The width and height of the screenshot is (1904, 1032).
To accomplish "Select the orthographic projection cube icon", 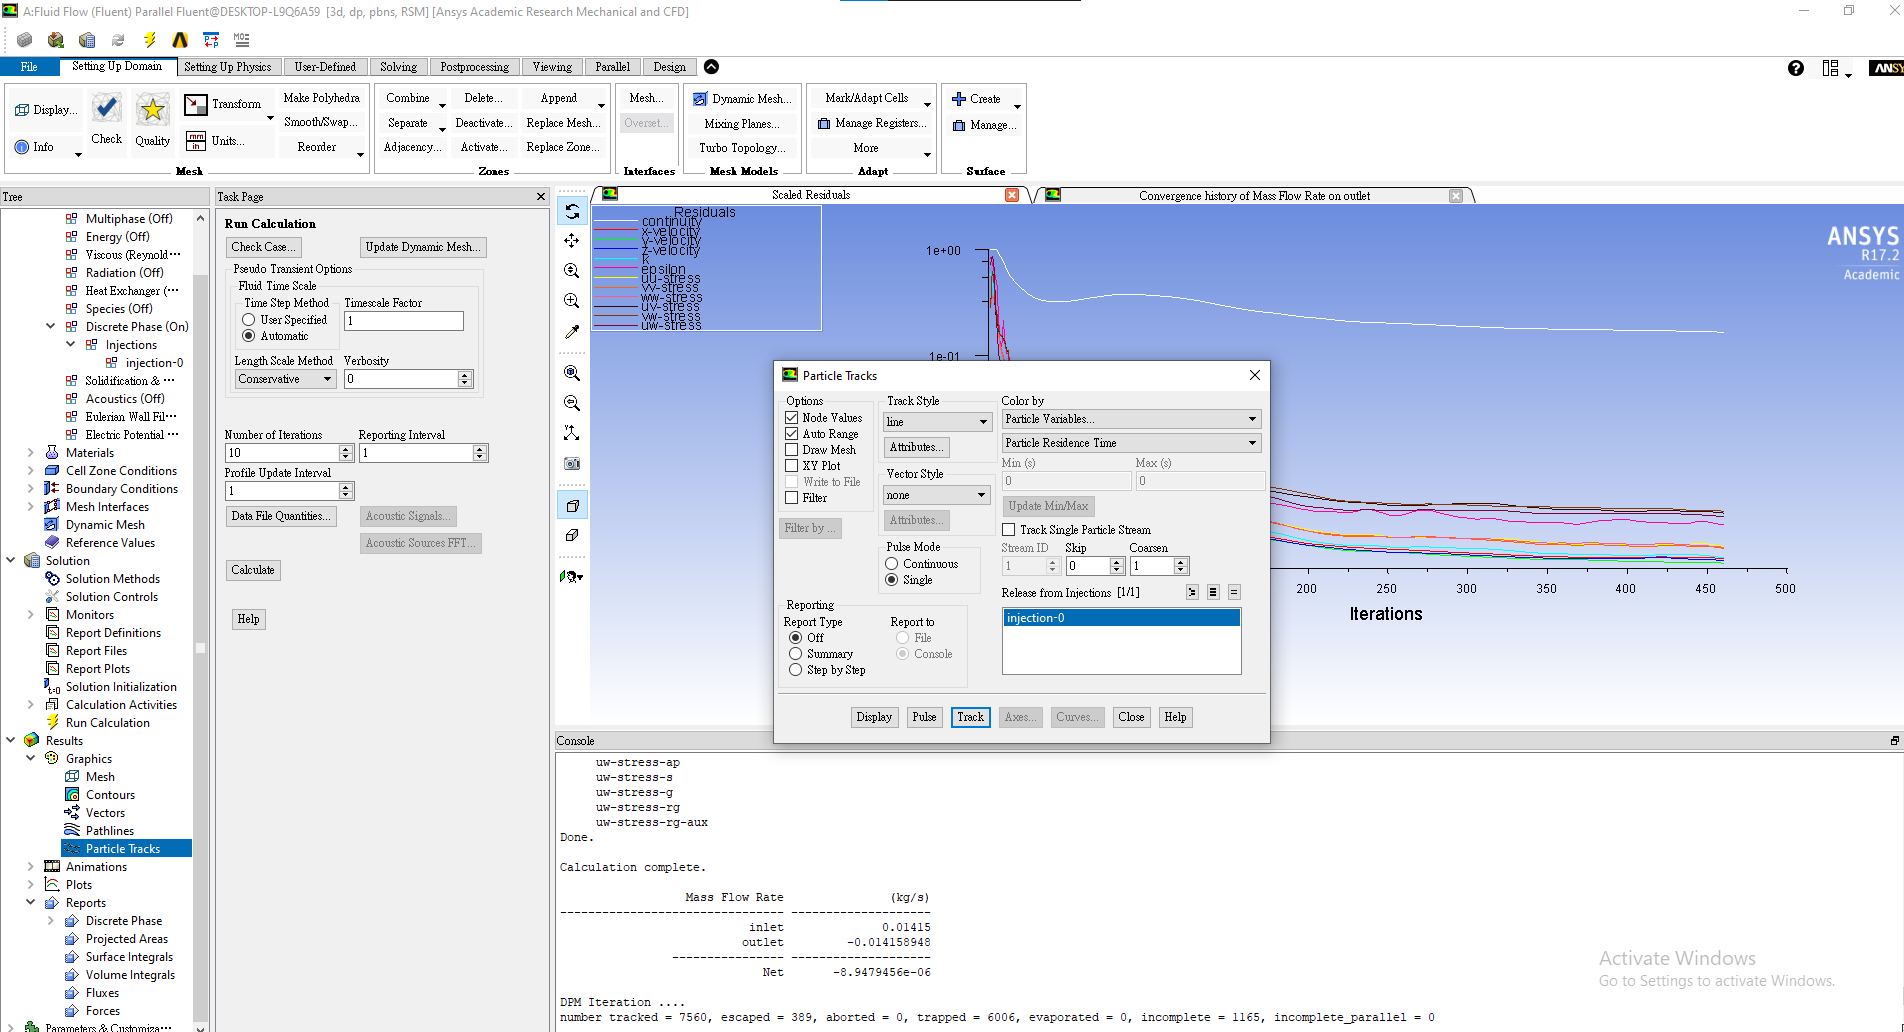I will (x=572, y=536).
